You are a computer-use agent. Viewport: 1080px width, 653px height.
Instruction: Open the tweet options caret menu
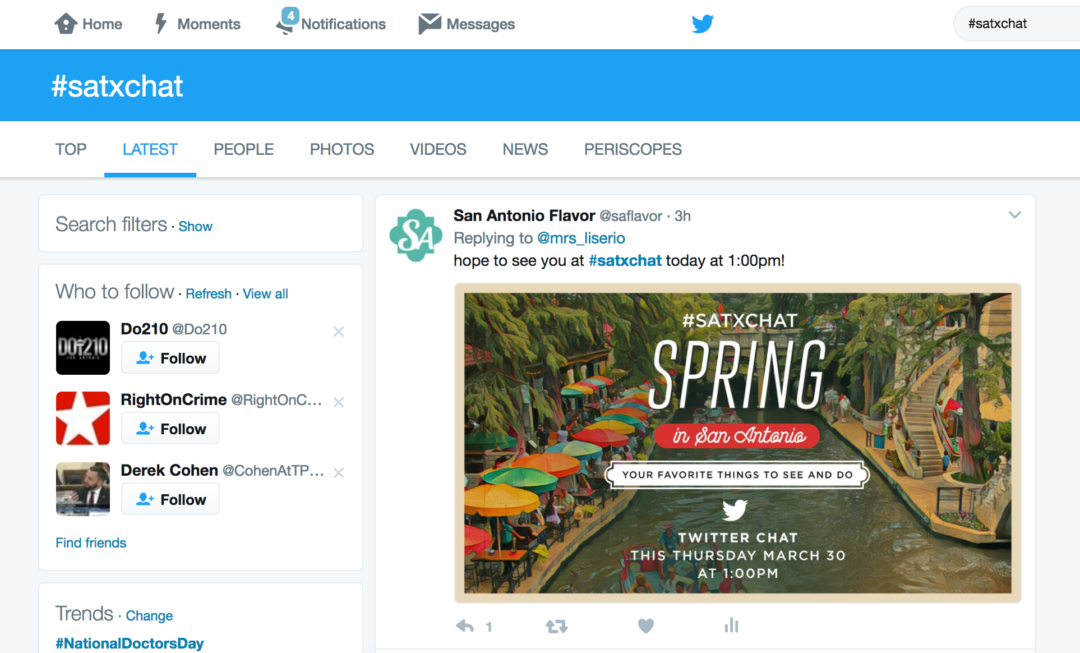point(1015,214)
